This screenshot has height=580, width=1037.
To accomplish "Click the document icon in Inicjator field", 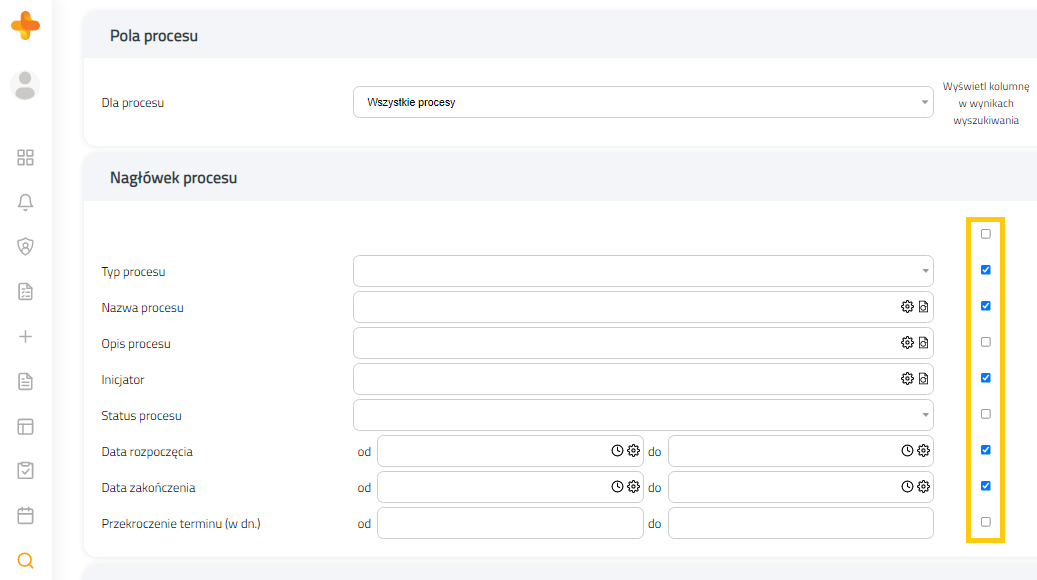I will [923, 379].
